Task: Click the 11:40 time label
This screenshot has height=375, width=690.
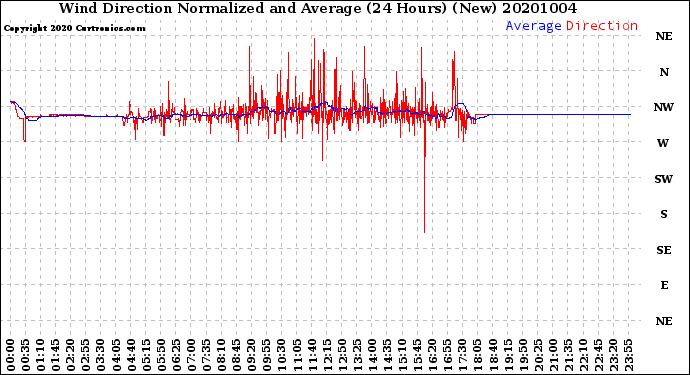Action: coord(312,355)
